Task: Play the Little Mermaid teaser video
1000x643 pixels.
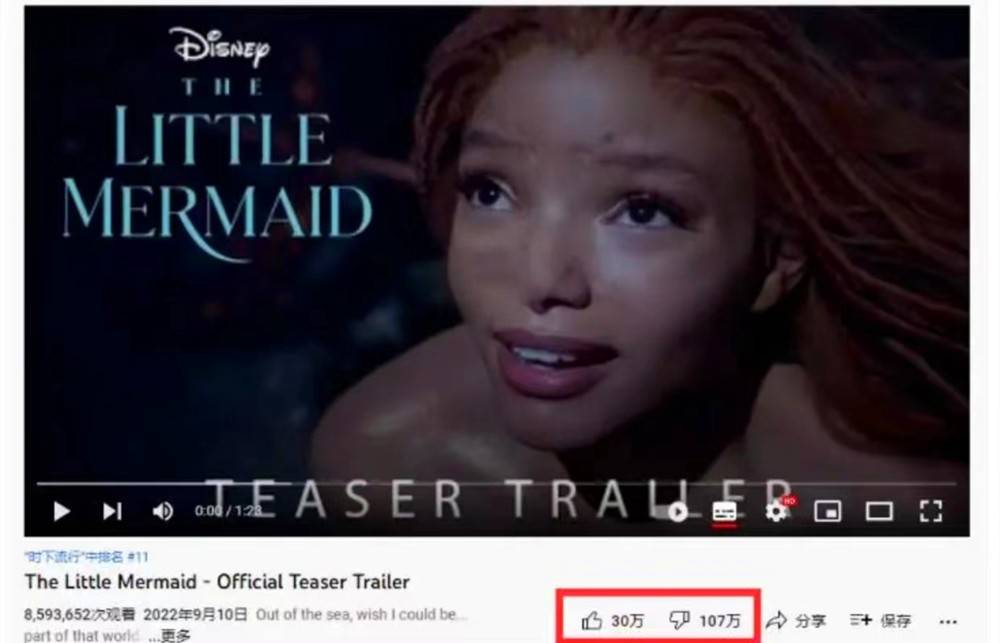Action: (61, 511)
